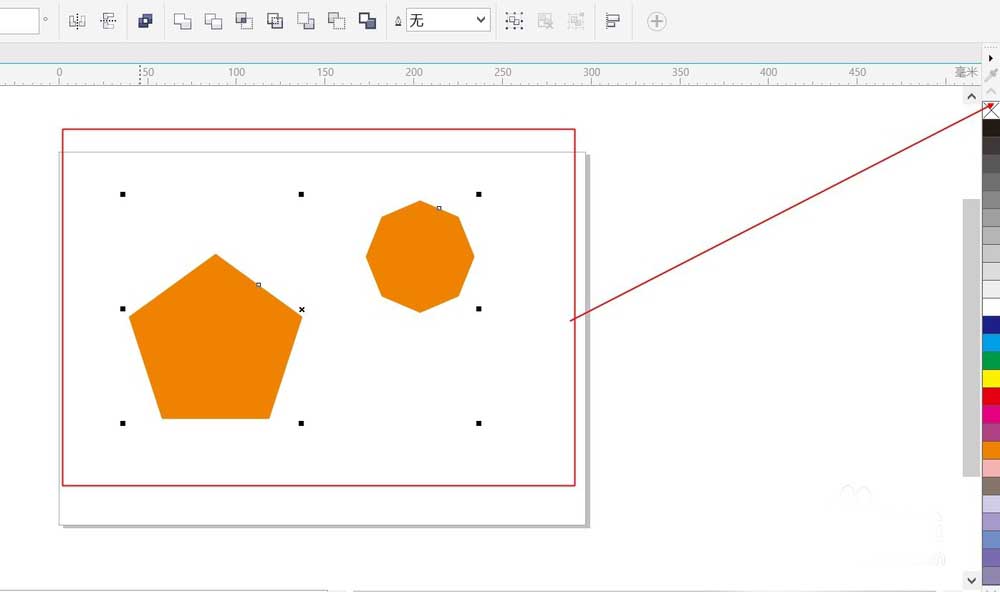Click the No Color swatch in palette

(991, 110)
